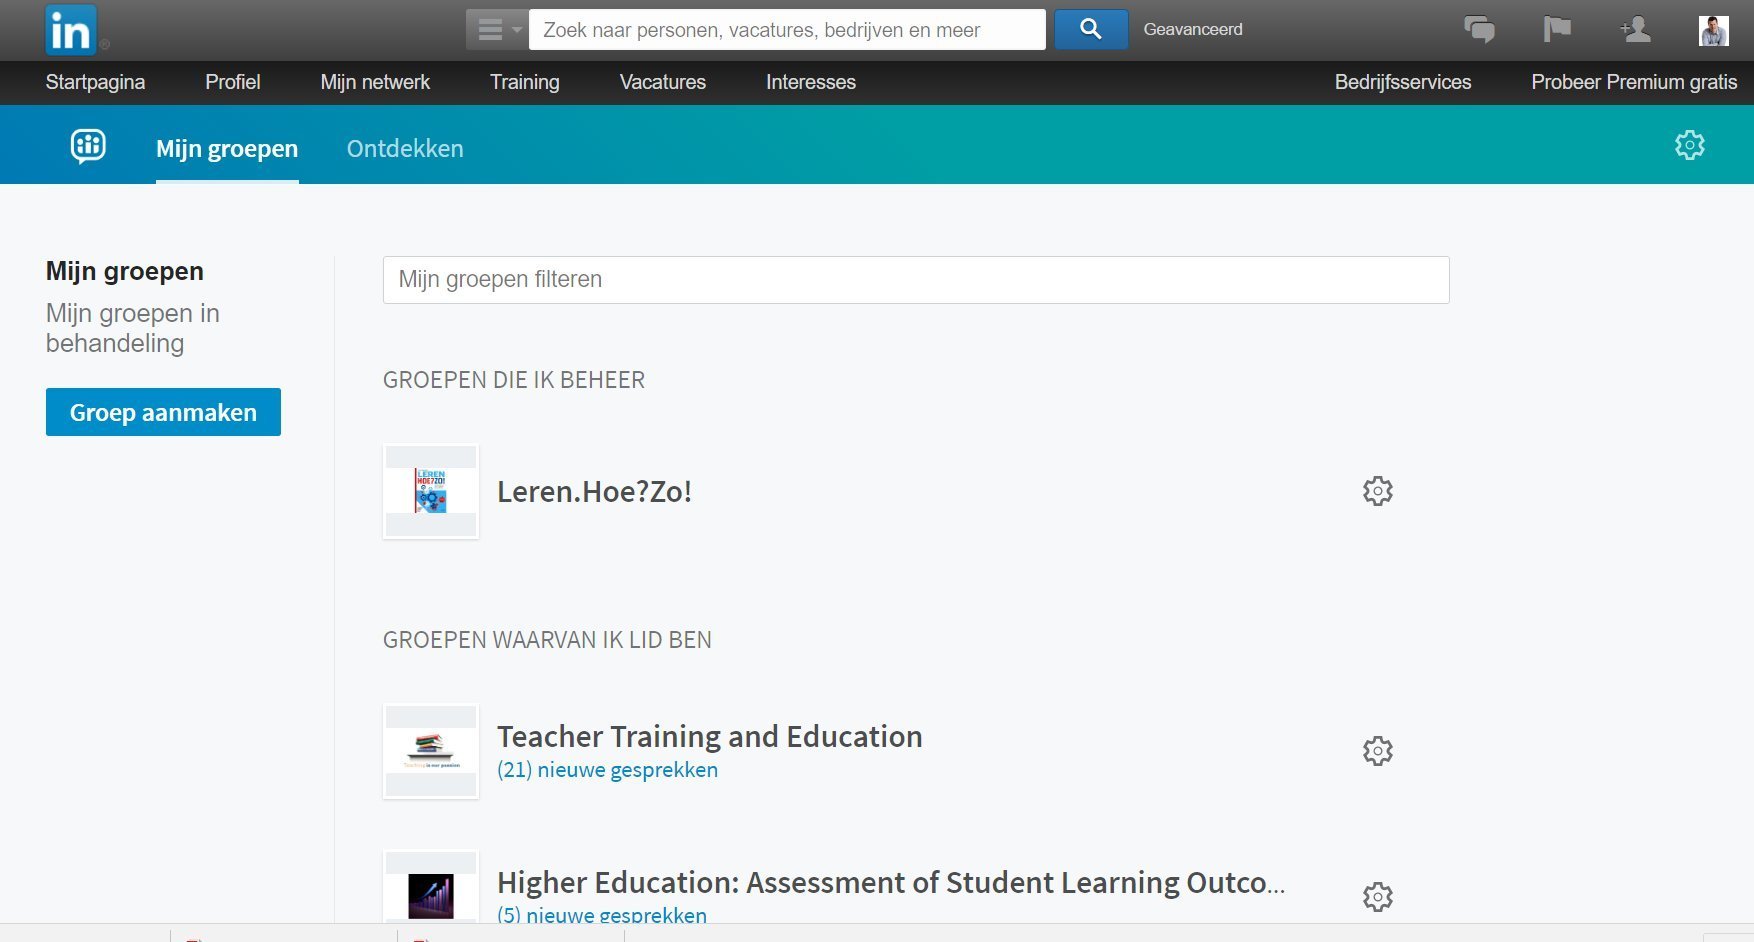Open Higher Education group thumbnail
The width and height of the screenshot is (1754, 942).
pyautogui.click(x=431, y=887)
